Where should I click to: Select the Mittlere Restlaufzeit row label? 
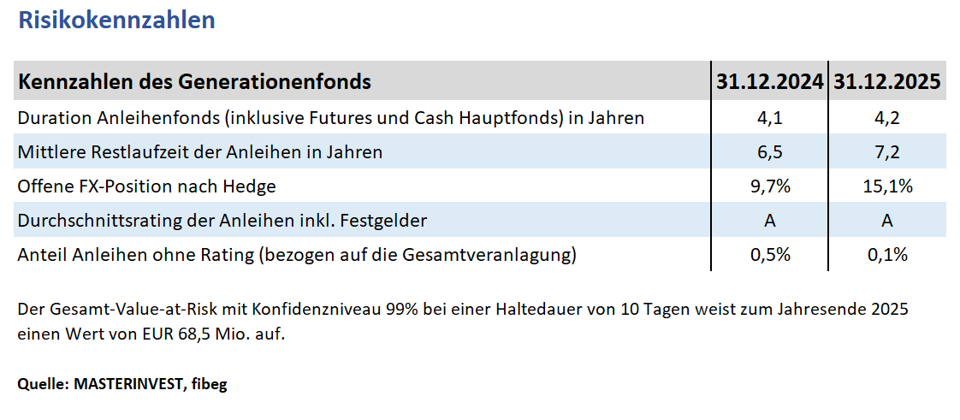200,152
